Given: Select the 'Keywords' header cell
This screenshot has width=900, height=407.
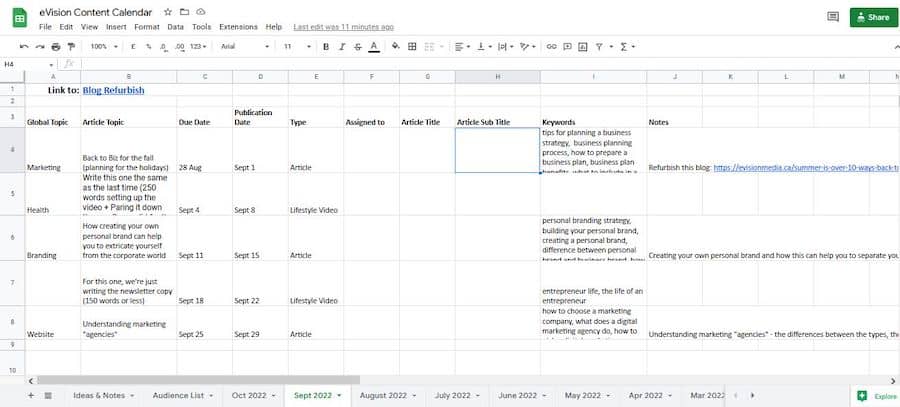Looking at the screenshot, I should tap(593, 117).
